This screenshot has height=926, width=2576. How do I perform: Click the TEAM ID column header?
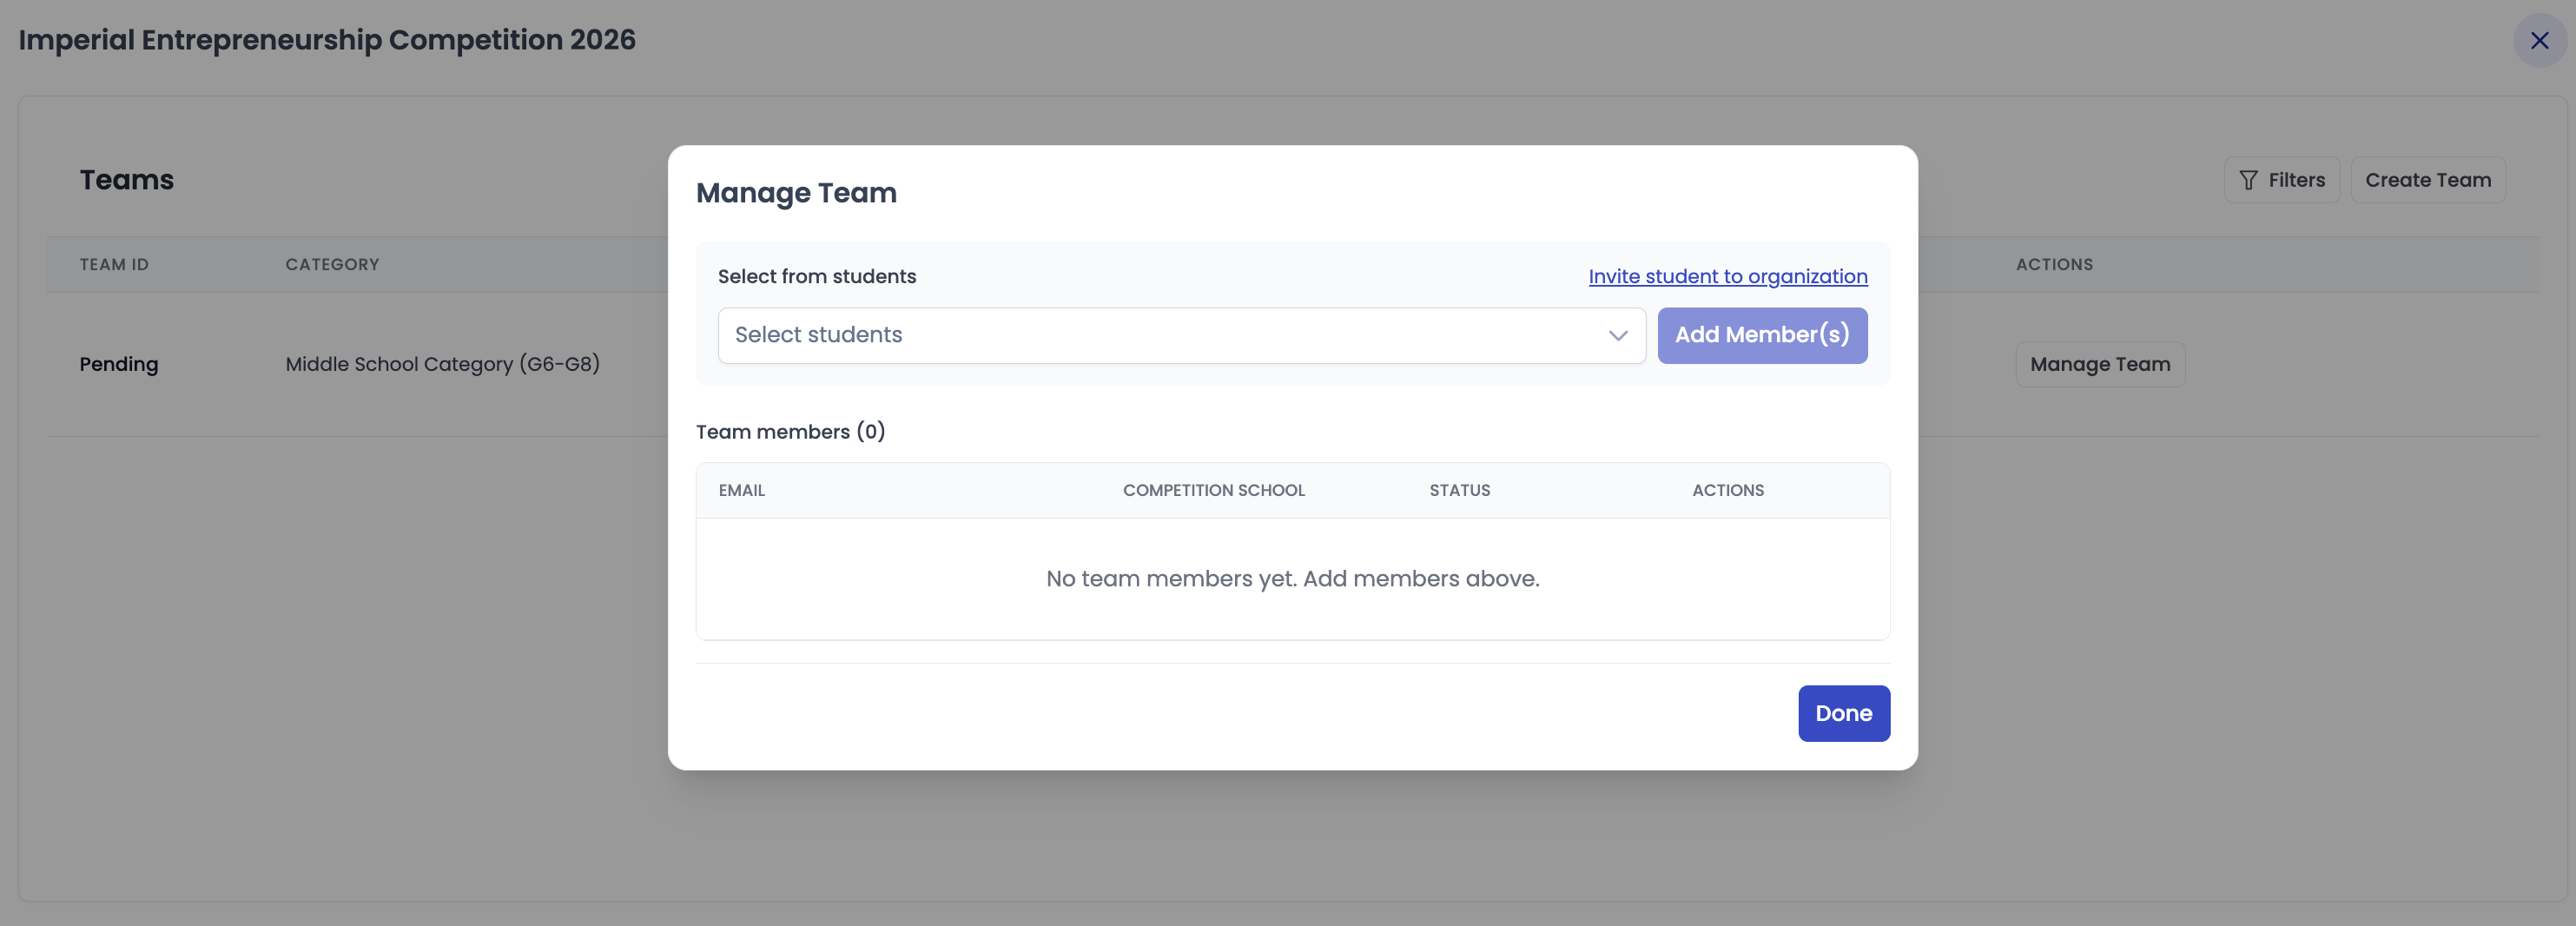click(114, 265)
